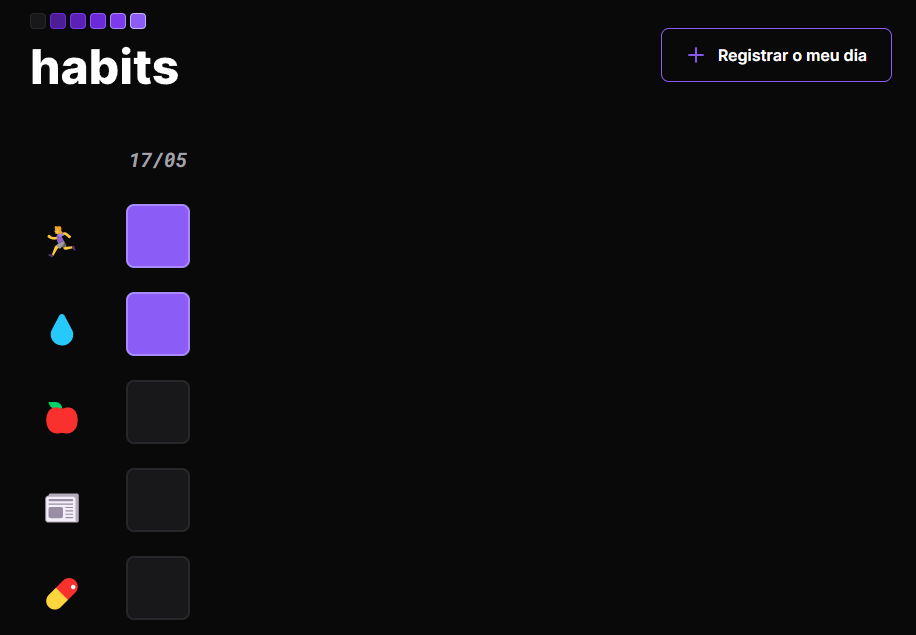
Task: Click the lightest purple last logo square
Action: click(138, 21)
